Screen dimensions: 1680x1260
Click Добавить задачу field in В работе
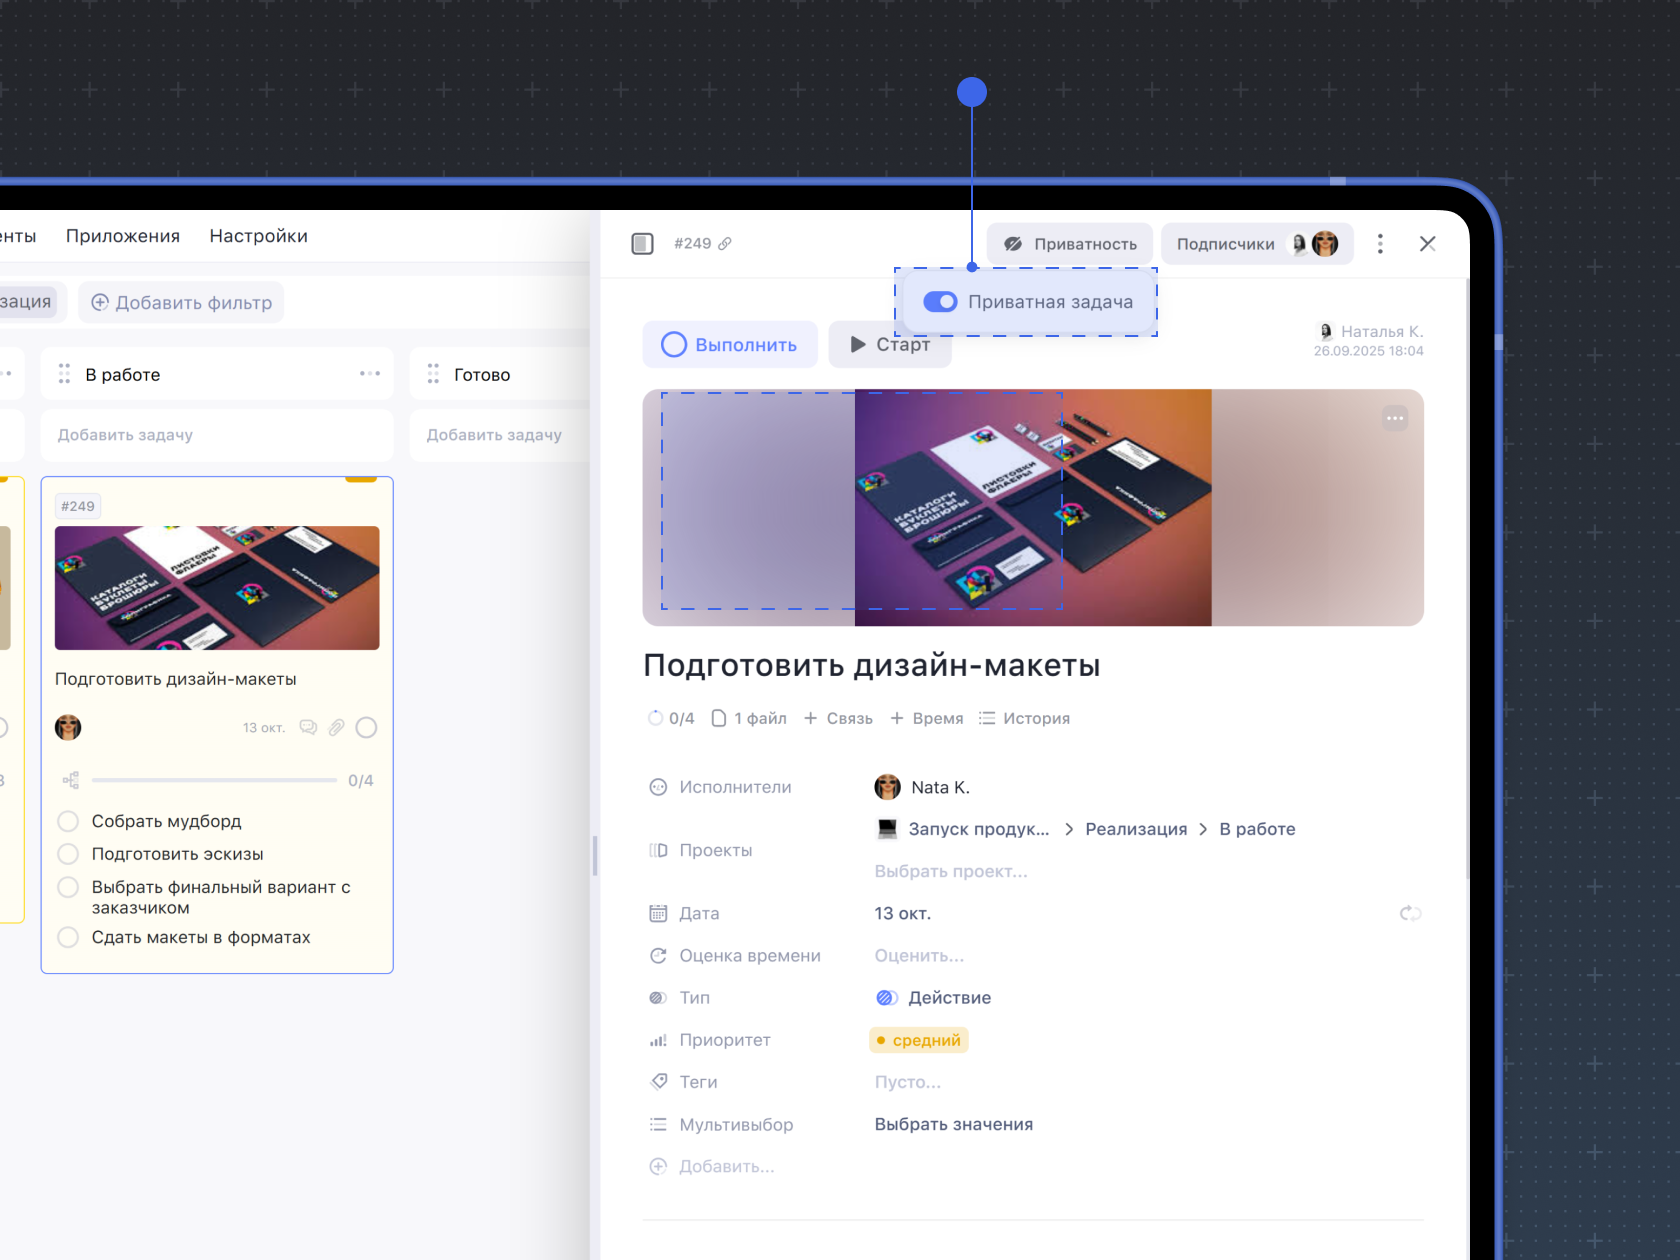[x=216, y=435]
